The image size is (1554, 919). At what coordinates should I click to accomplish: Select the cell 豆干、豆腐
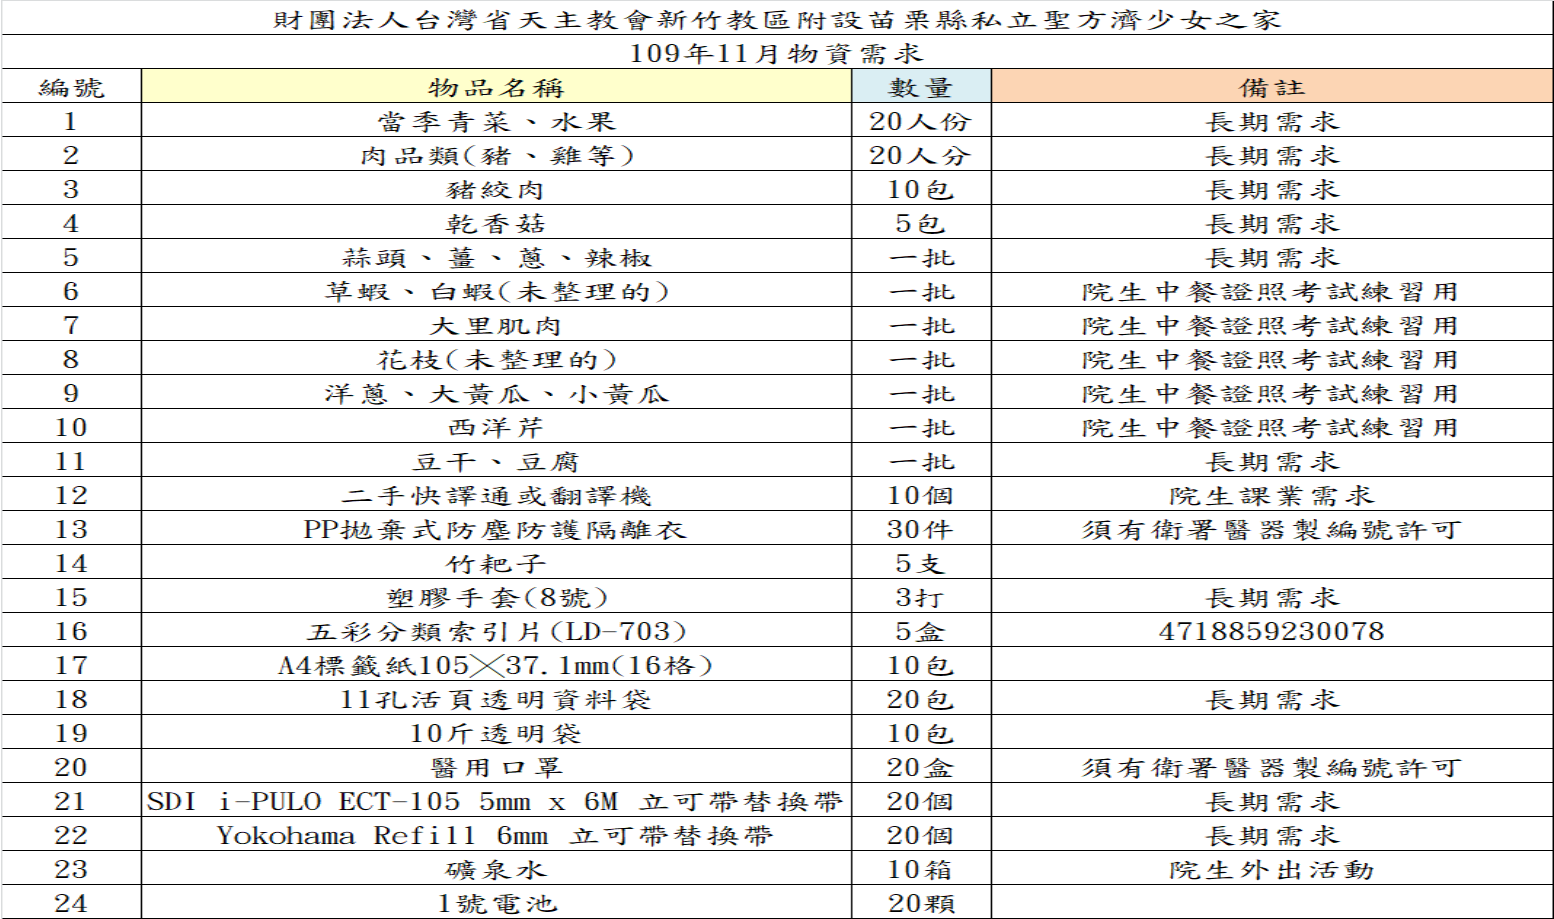click(496, 461)
